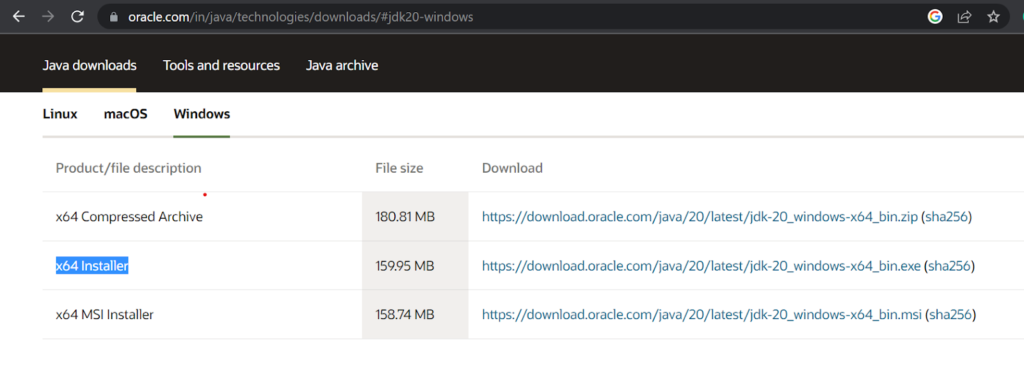Download the jdk-20 windows x64 msi link

[702, 315]
